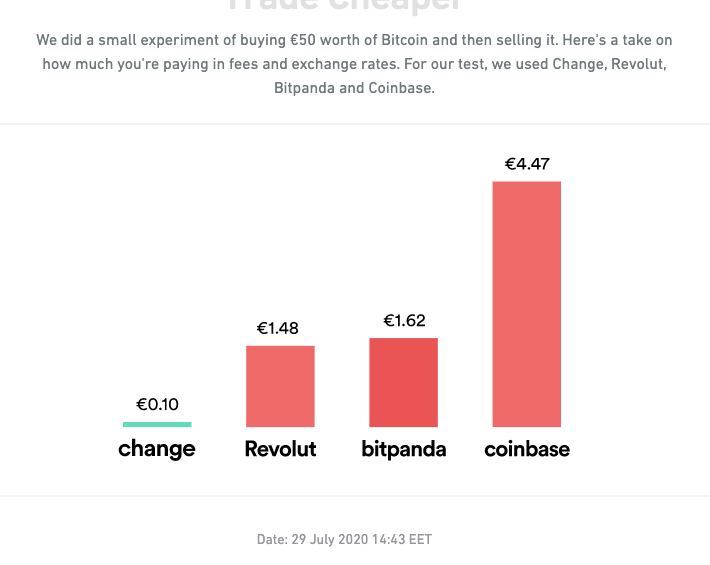Click the 'Bitpanda and Coinbase.' text line
710x565 pixels.
pos(354,88)
